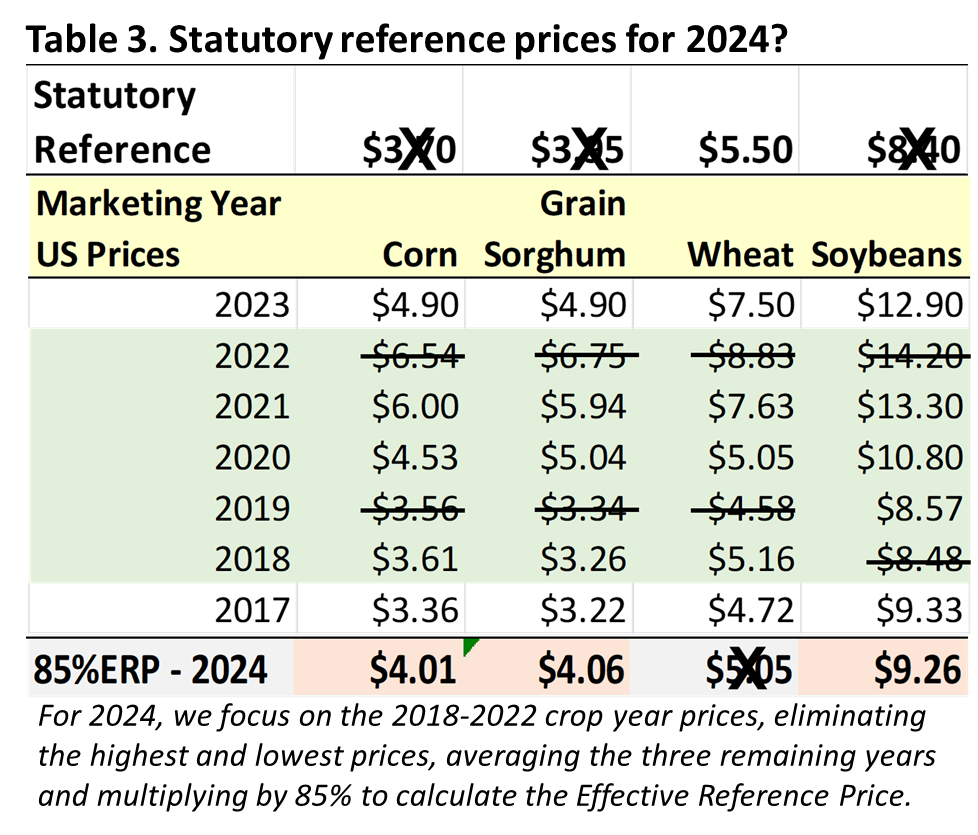This screenshot has width=978, height=835.
Task: Click the struck-through 2019 sorghum price $3.34
Action: 586,509
